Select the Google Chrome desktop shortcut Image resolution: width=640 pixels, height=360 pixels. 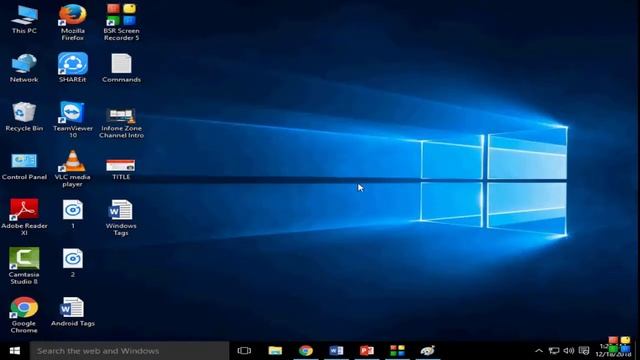[24, 315]
